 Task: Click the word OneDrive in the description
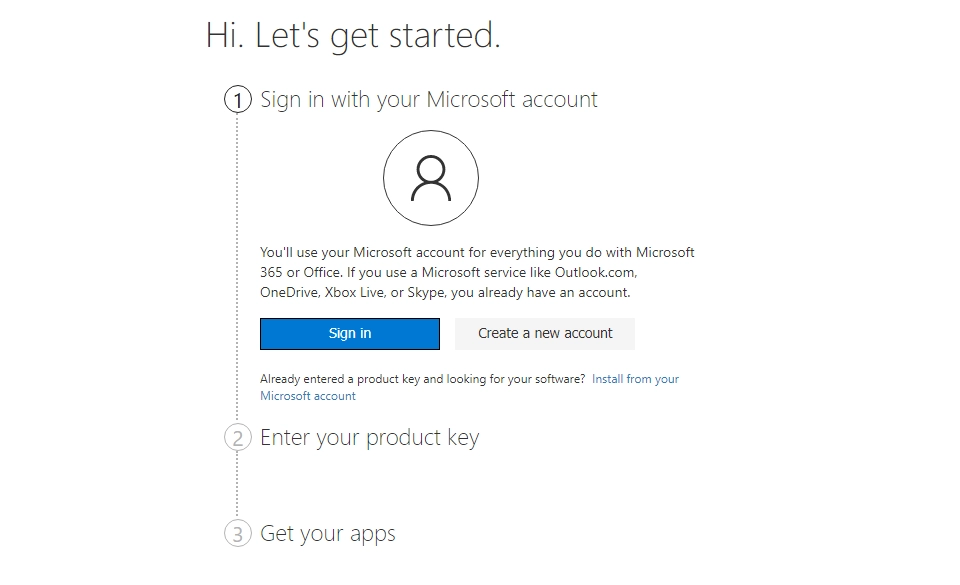[289, 293]
